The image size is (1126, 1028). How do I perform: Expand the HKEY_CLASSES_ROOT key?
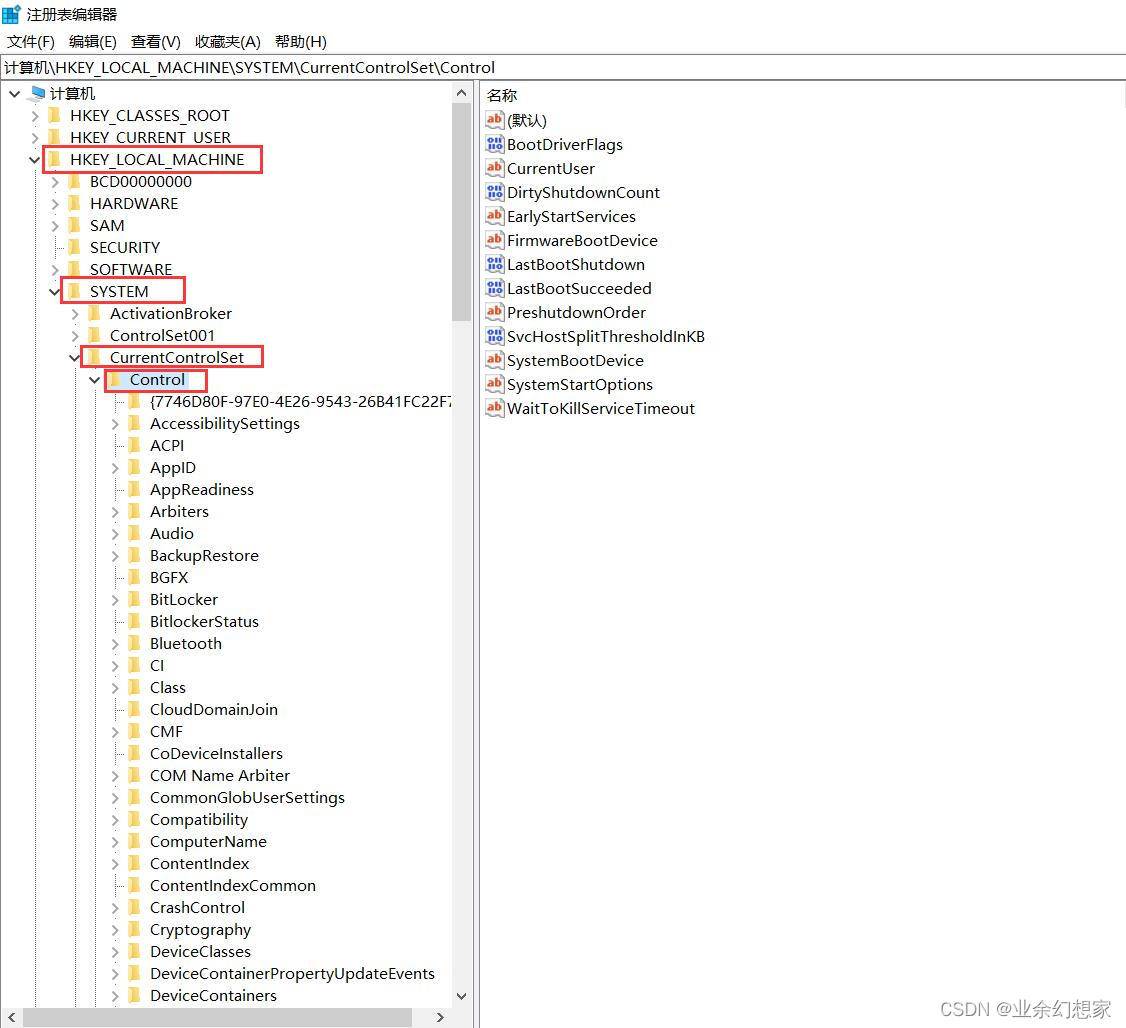tap(35, 115)
